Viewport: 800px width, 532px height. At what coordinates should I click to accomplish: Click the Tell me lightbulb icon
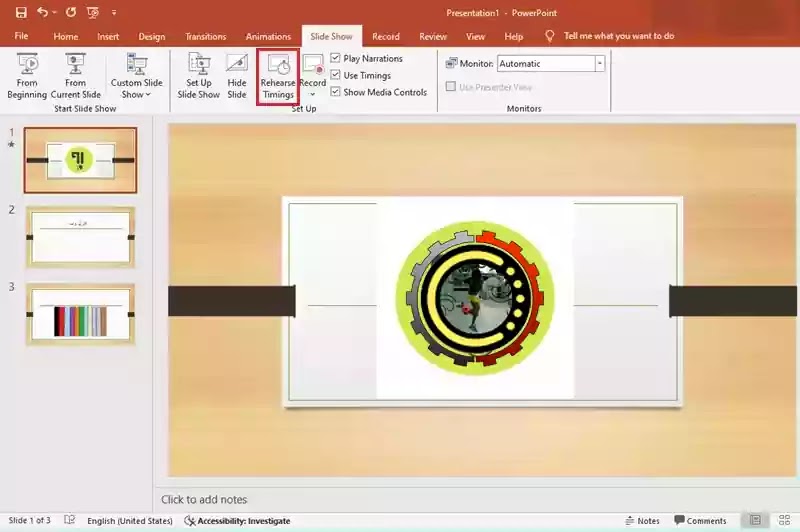(x=549, y=36)
